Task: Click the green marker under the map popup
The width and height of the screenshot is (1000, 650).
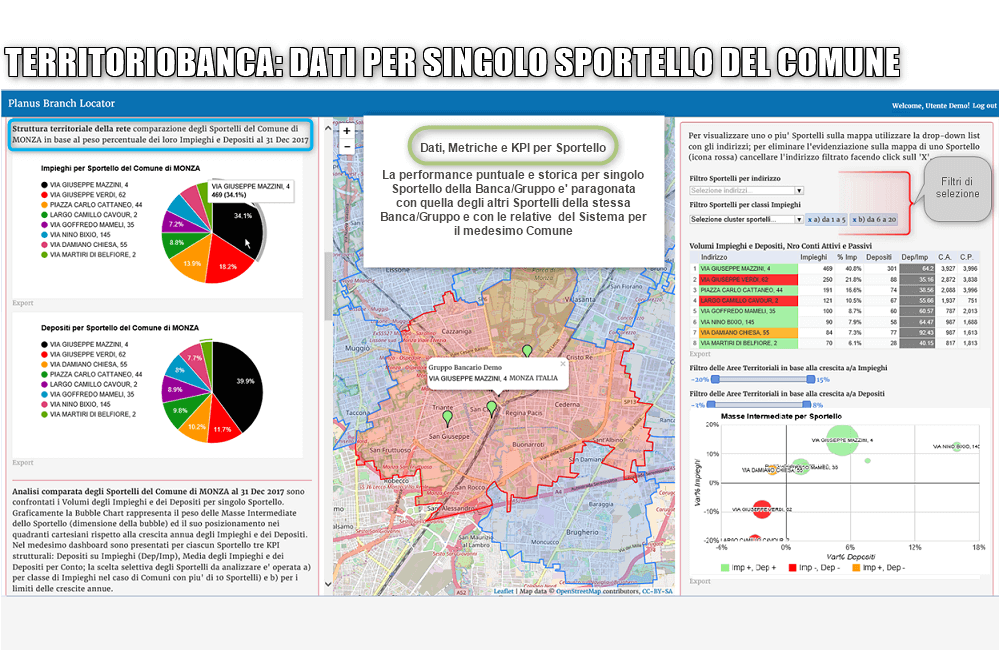Action: (491, 408)
